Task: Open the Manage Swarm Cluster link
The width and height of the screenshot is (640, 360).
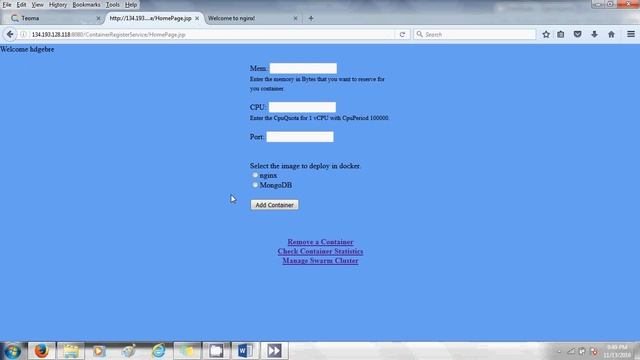Action: point(320,261)
